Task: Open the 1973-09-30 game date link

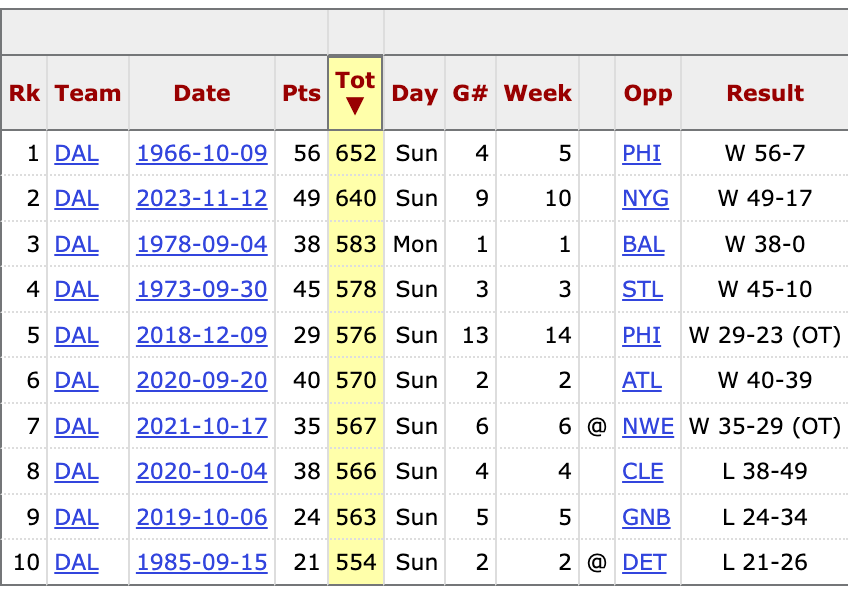Action: point(202,289)
